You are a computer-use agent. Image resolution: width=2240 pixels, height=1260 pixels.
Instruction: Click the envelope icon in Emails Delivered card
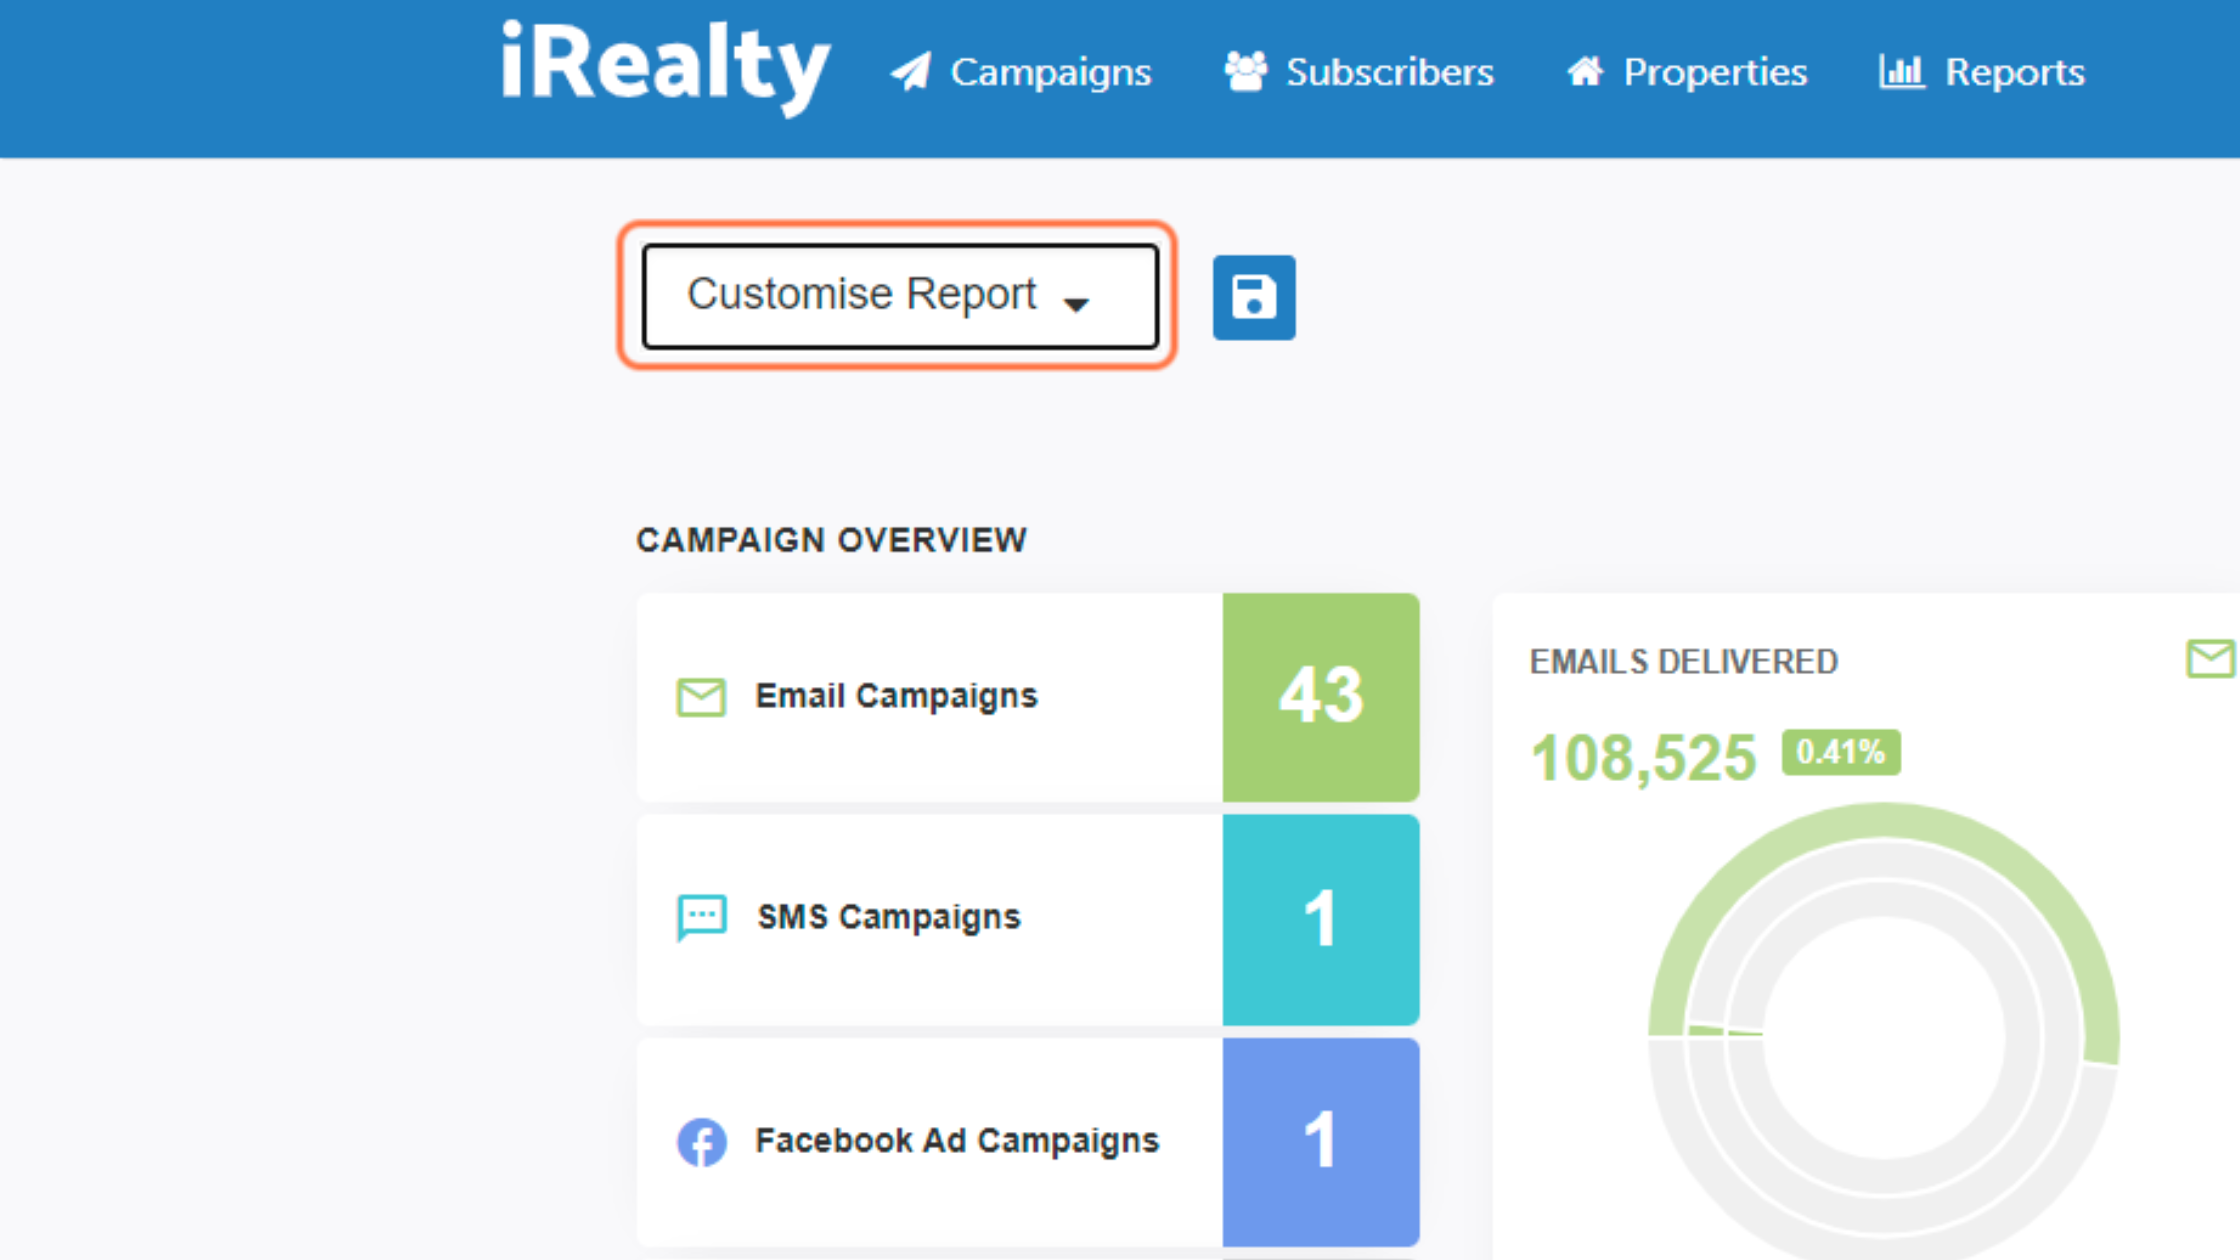point(2210,659)
